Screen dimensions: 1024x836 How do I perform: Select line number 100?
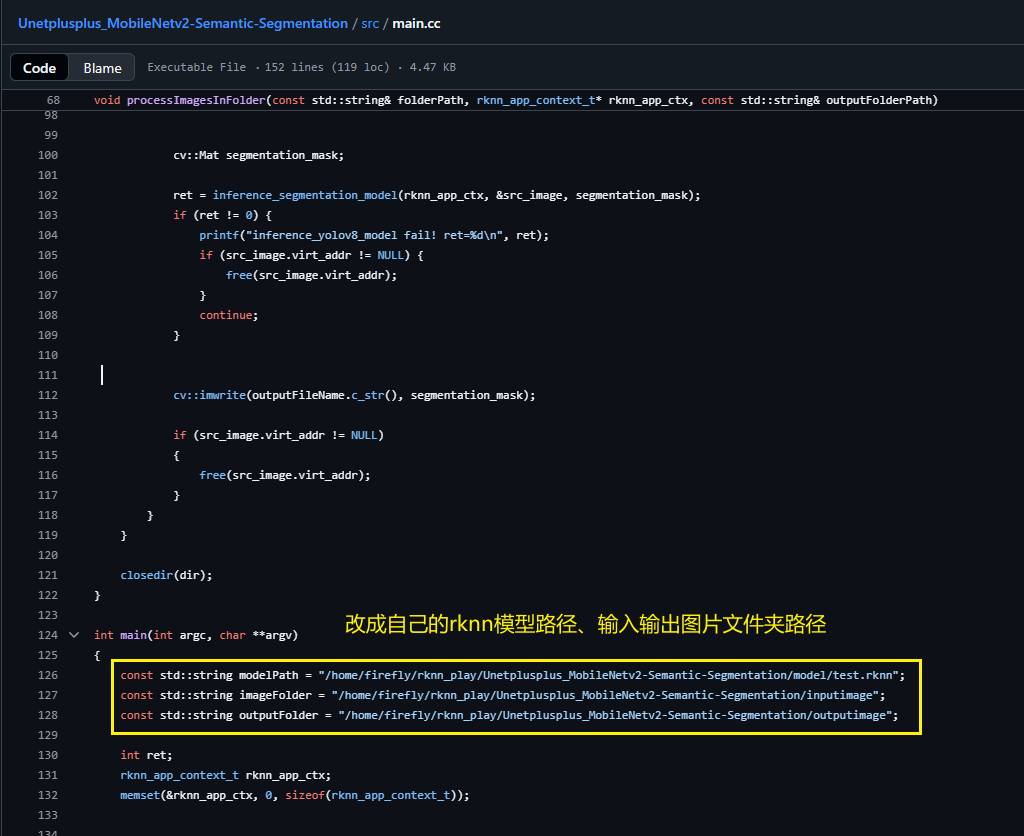(48, 155)
